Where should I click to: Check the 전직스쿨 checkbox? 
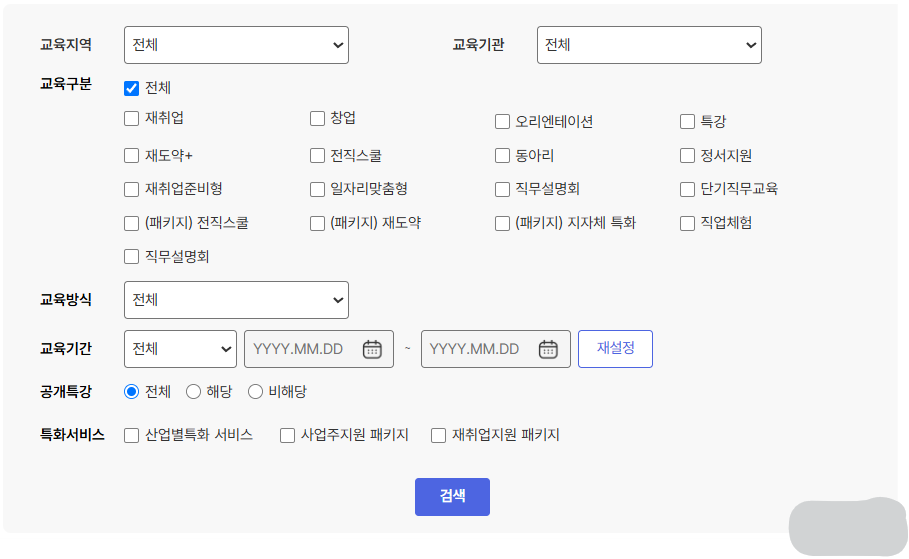tap(317, 155)
